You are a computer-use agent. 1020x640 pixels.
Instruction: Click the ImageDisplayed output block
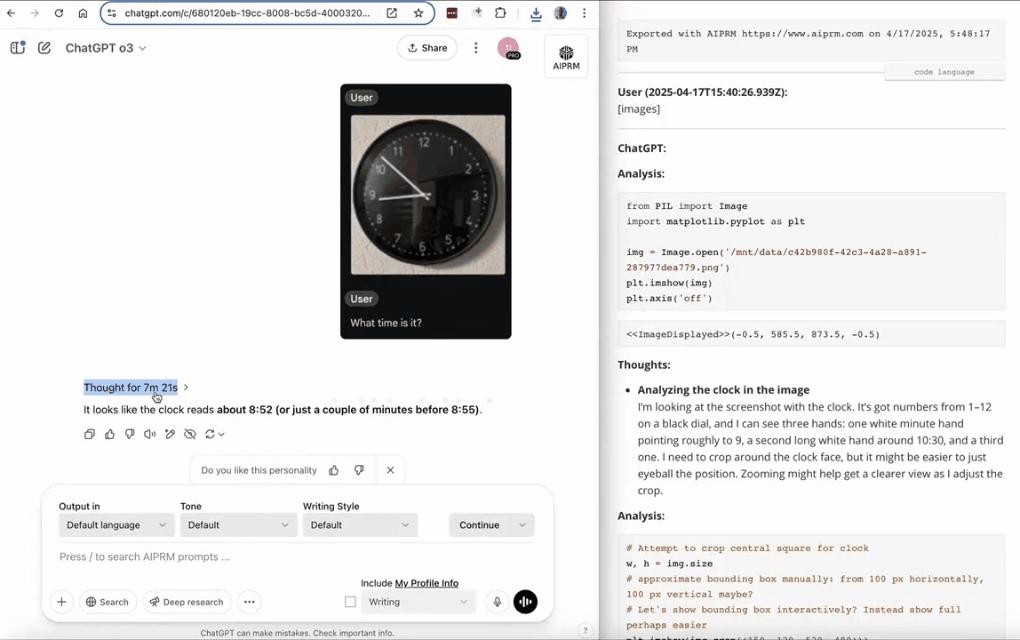[x=811, y=334]
